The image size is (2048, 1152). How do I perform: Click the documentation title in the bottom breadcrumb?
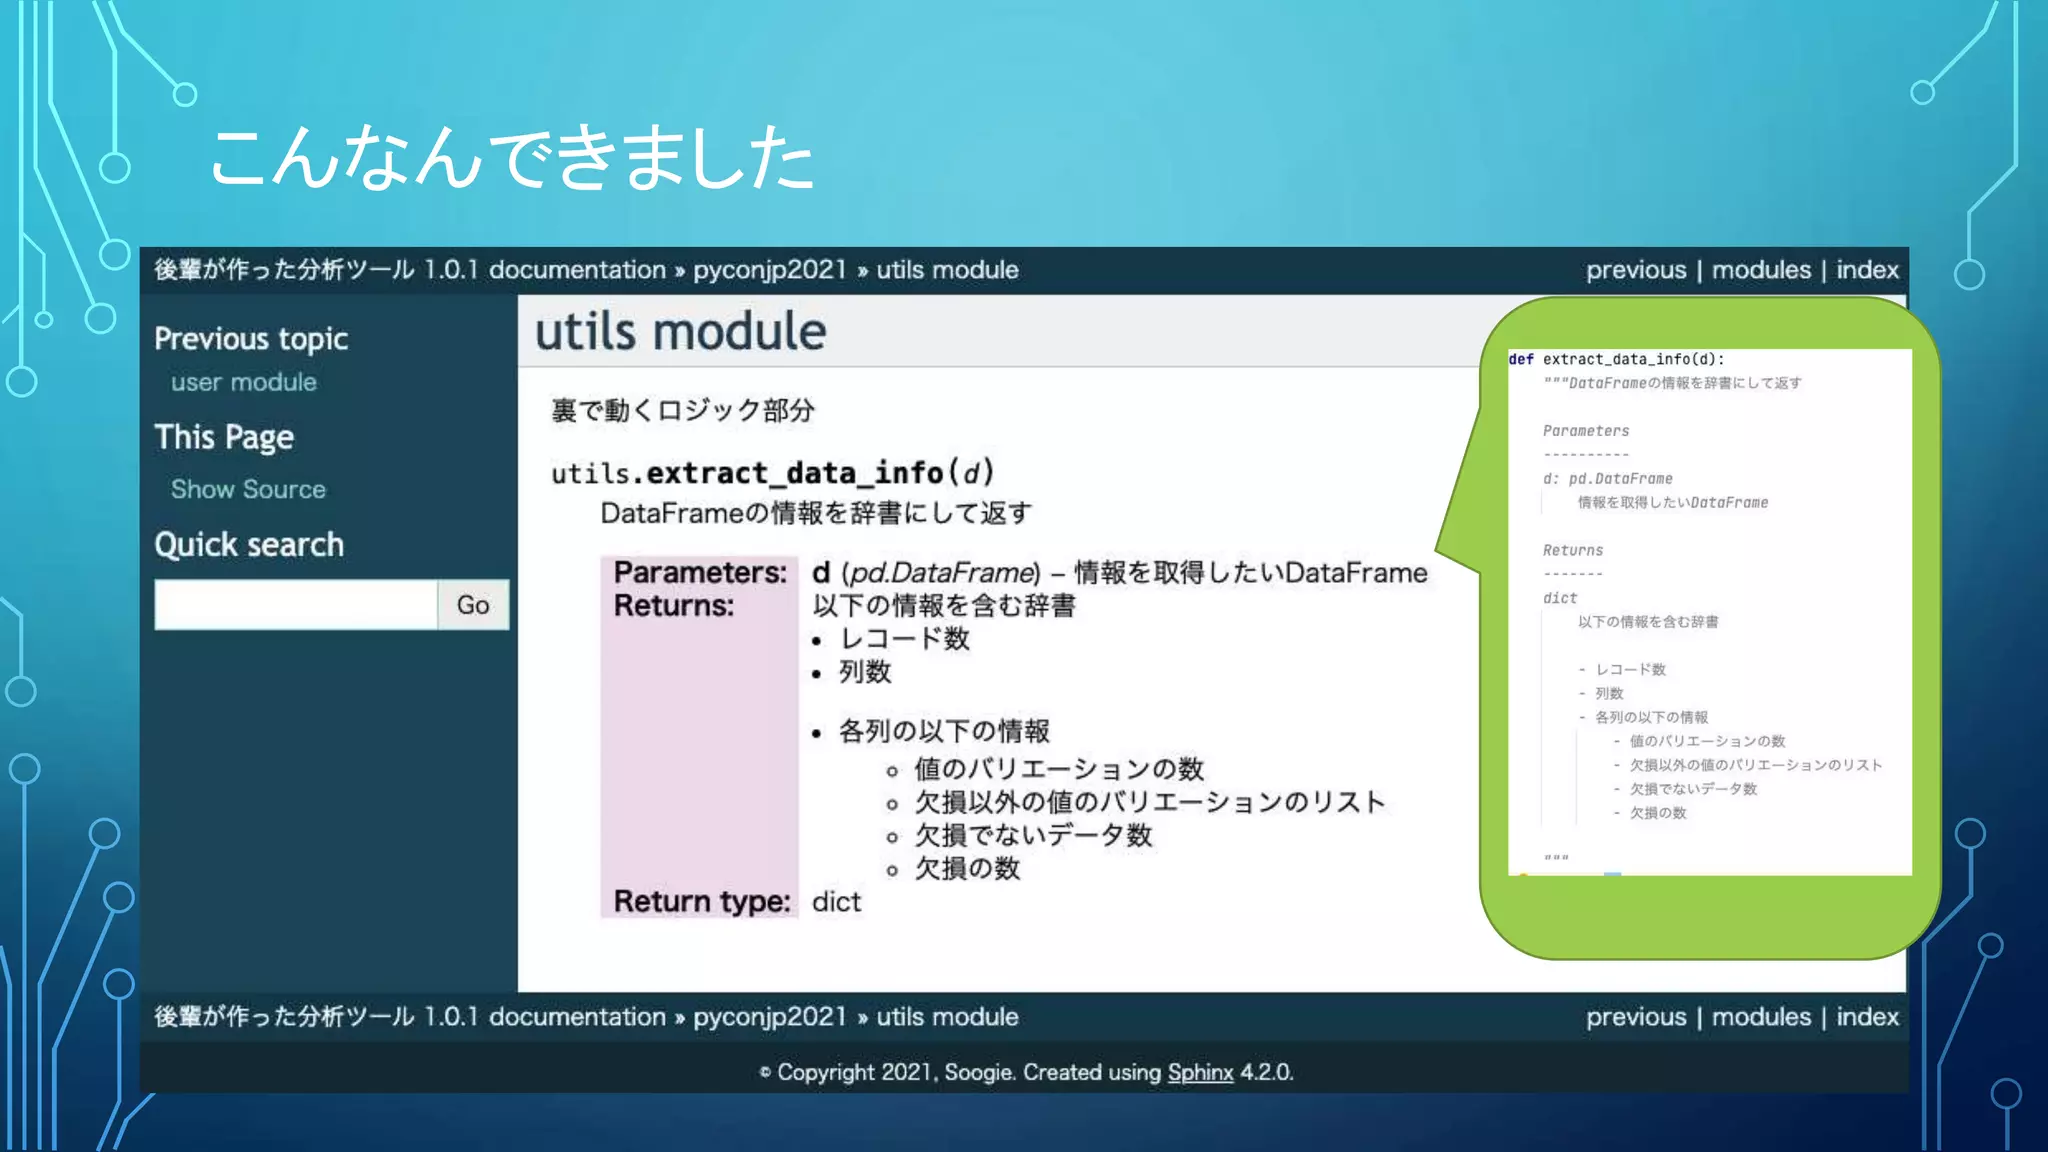click(x=410, y=1017)
